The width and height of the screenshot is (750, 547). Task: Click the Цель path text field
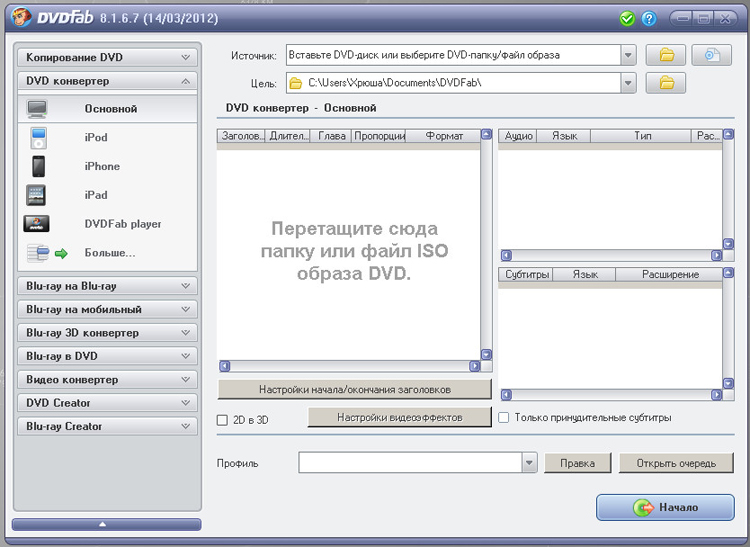click(453, 83)
